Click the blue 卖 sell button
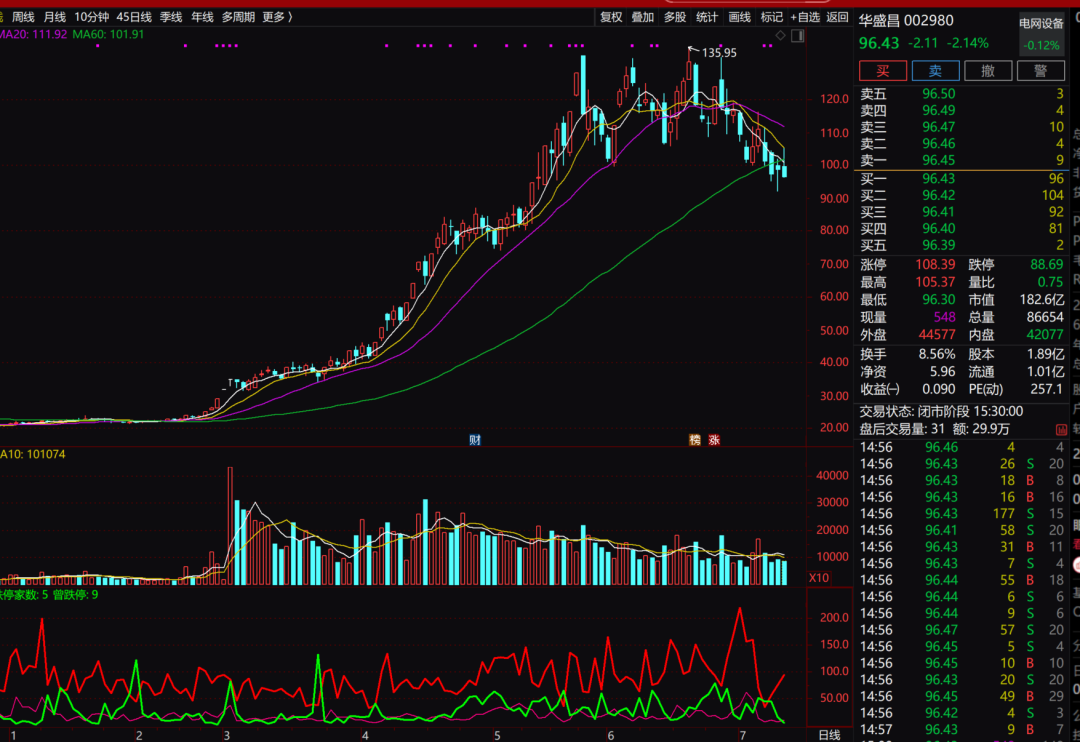The image size is (1080, 742). coord(935,71)
